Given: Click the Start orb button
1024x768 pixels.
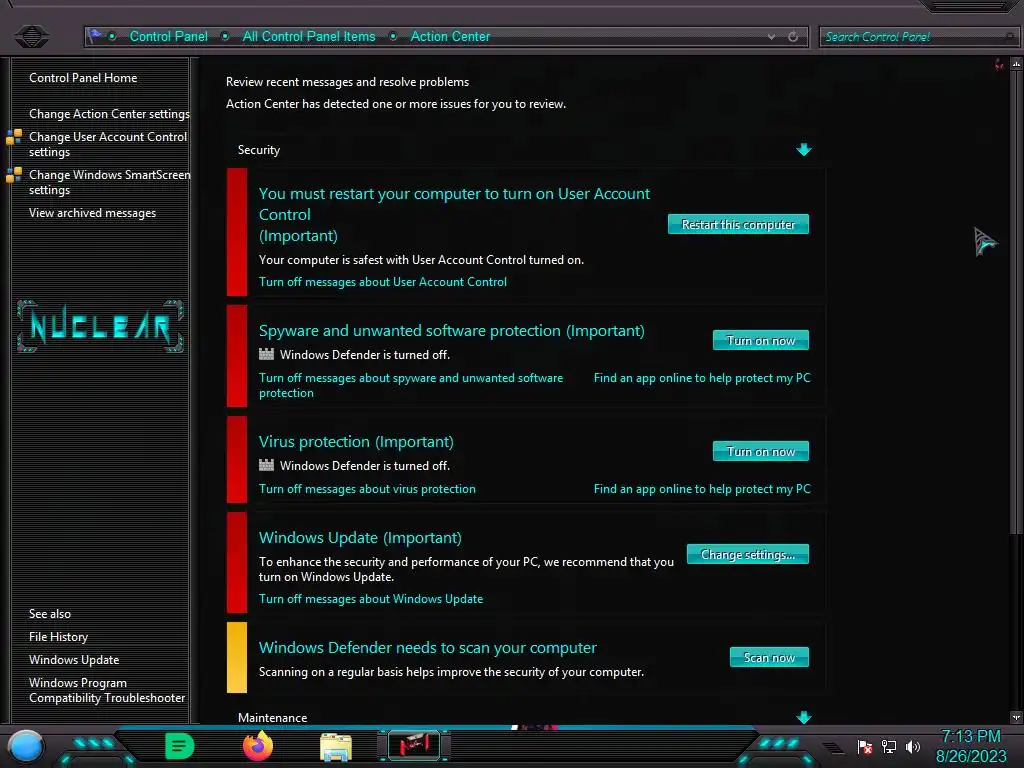Looking at the screenshot, I should coord(26,746).
